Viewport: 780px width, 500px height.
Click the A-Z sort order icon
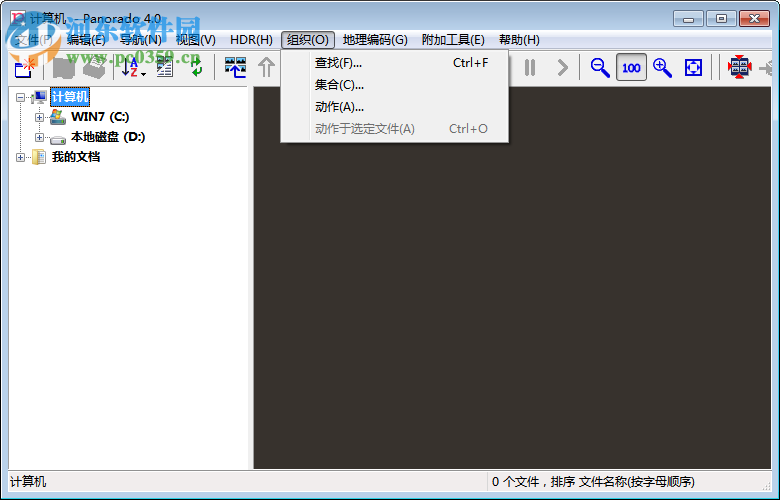pos(129,67)
